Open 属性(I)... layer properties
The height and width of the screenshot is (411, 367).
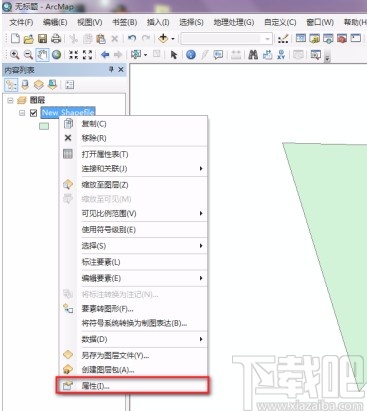(x=134, y=386)
